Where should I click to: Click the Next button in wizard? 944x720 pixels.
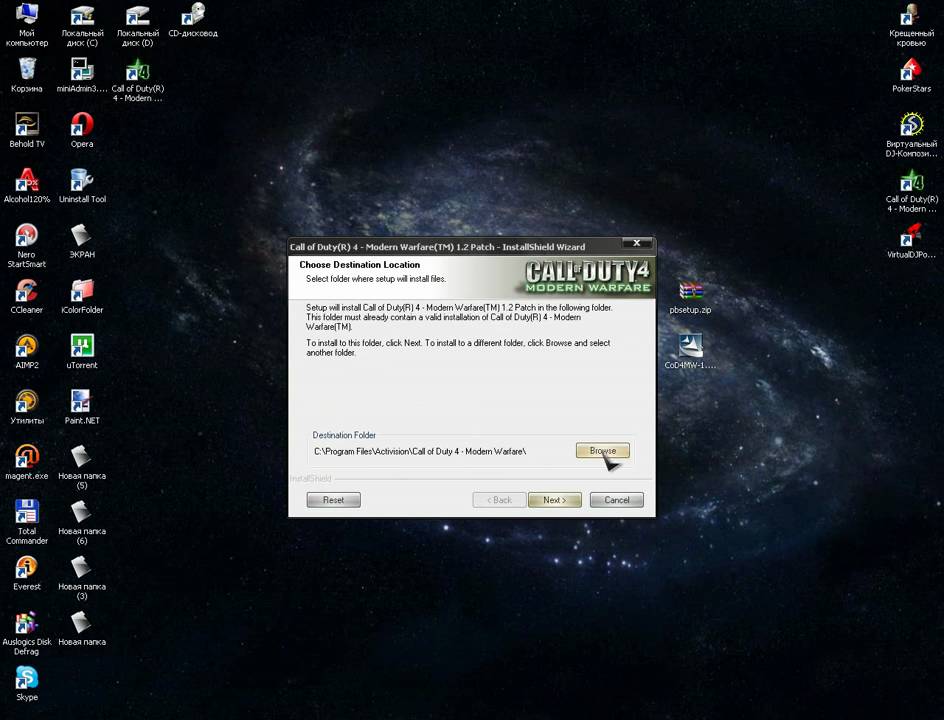554,500
